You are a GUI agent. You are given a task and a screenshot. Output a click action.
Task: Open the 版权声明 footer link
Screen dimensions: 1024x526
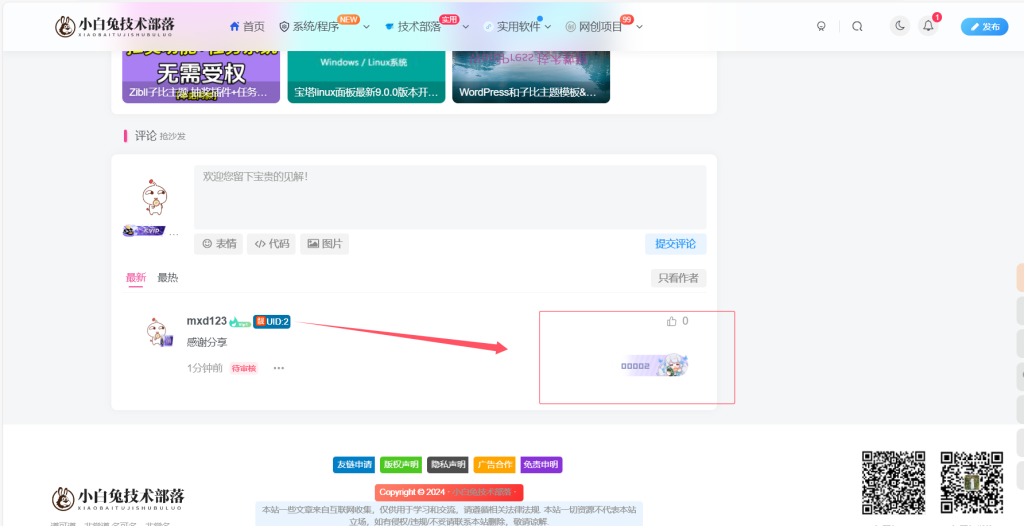(400, 465)
